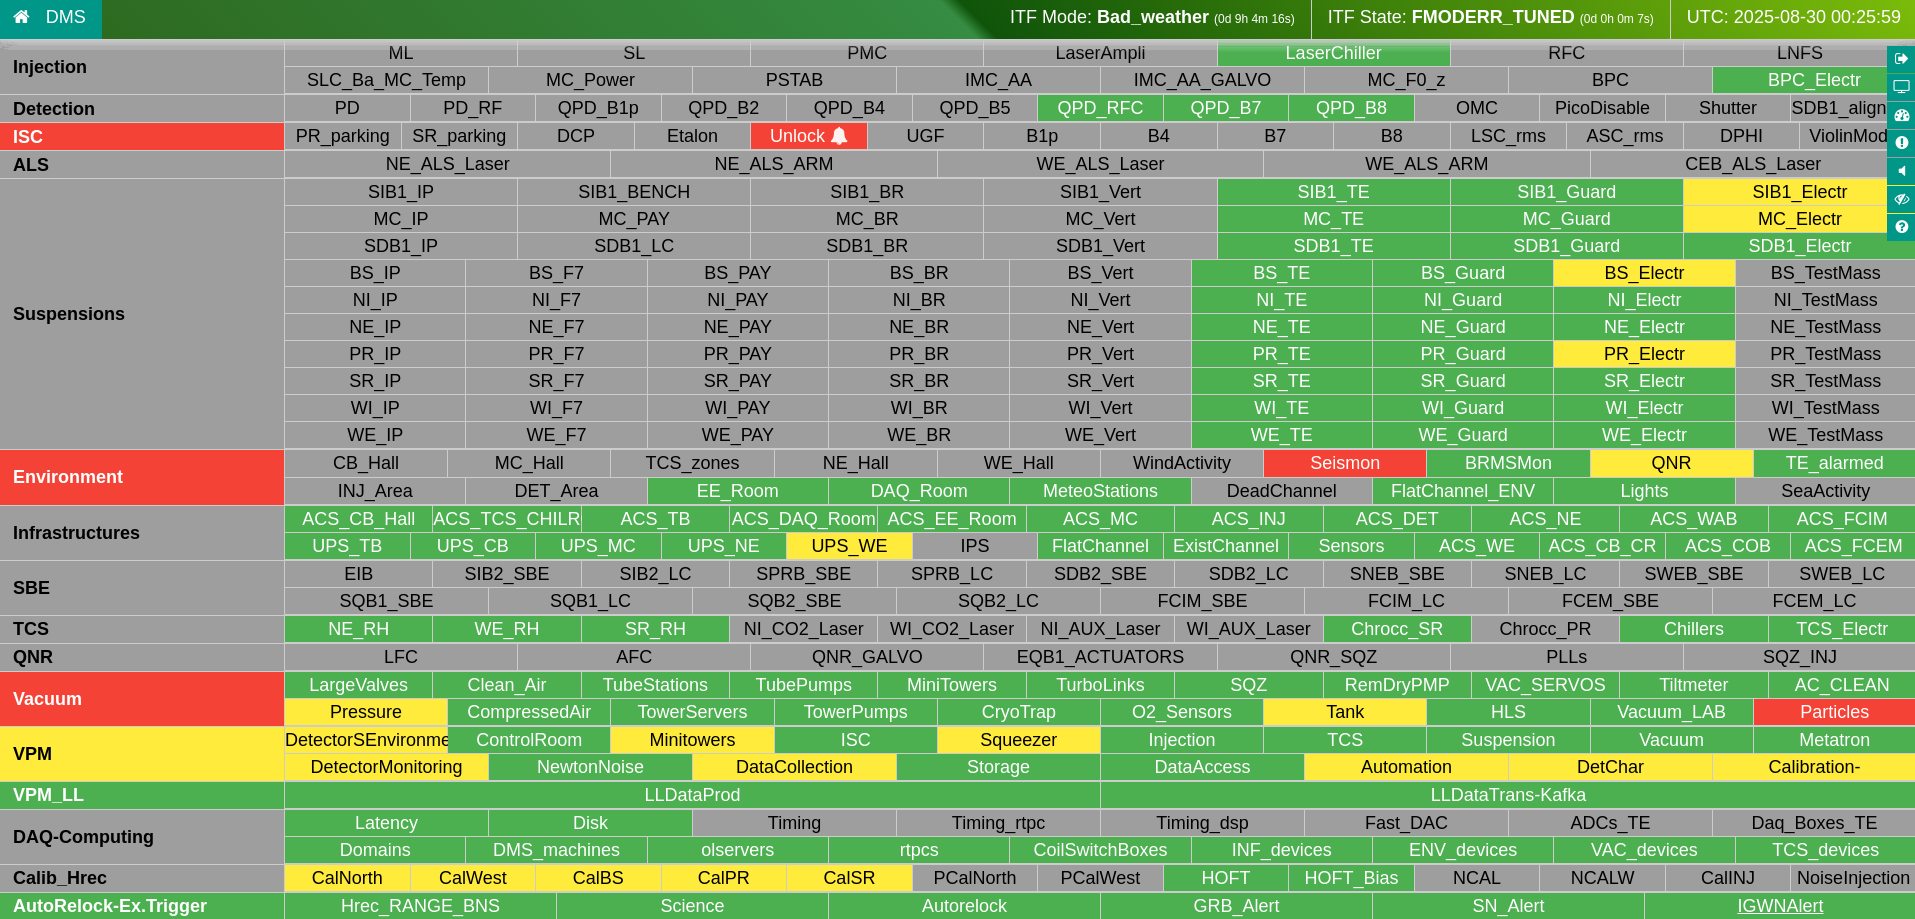The height and width of the screenshot is (919, 1915).
Task: Select the Environment category header
Action: pos(142,478)
